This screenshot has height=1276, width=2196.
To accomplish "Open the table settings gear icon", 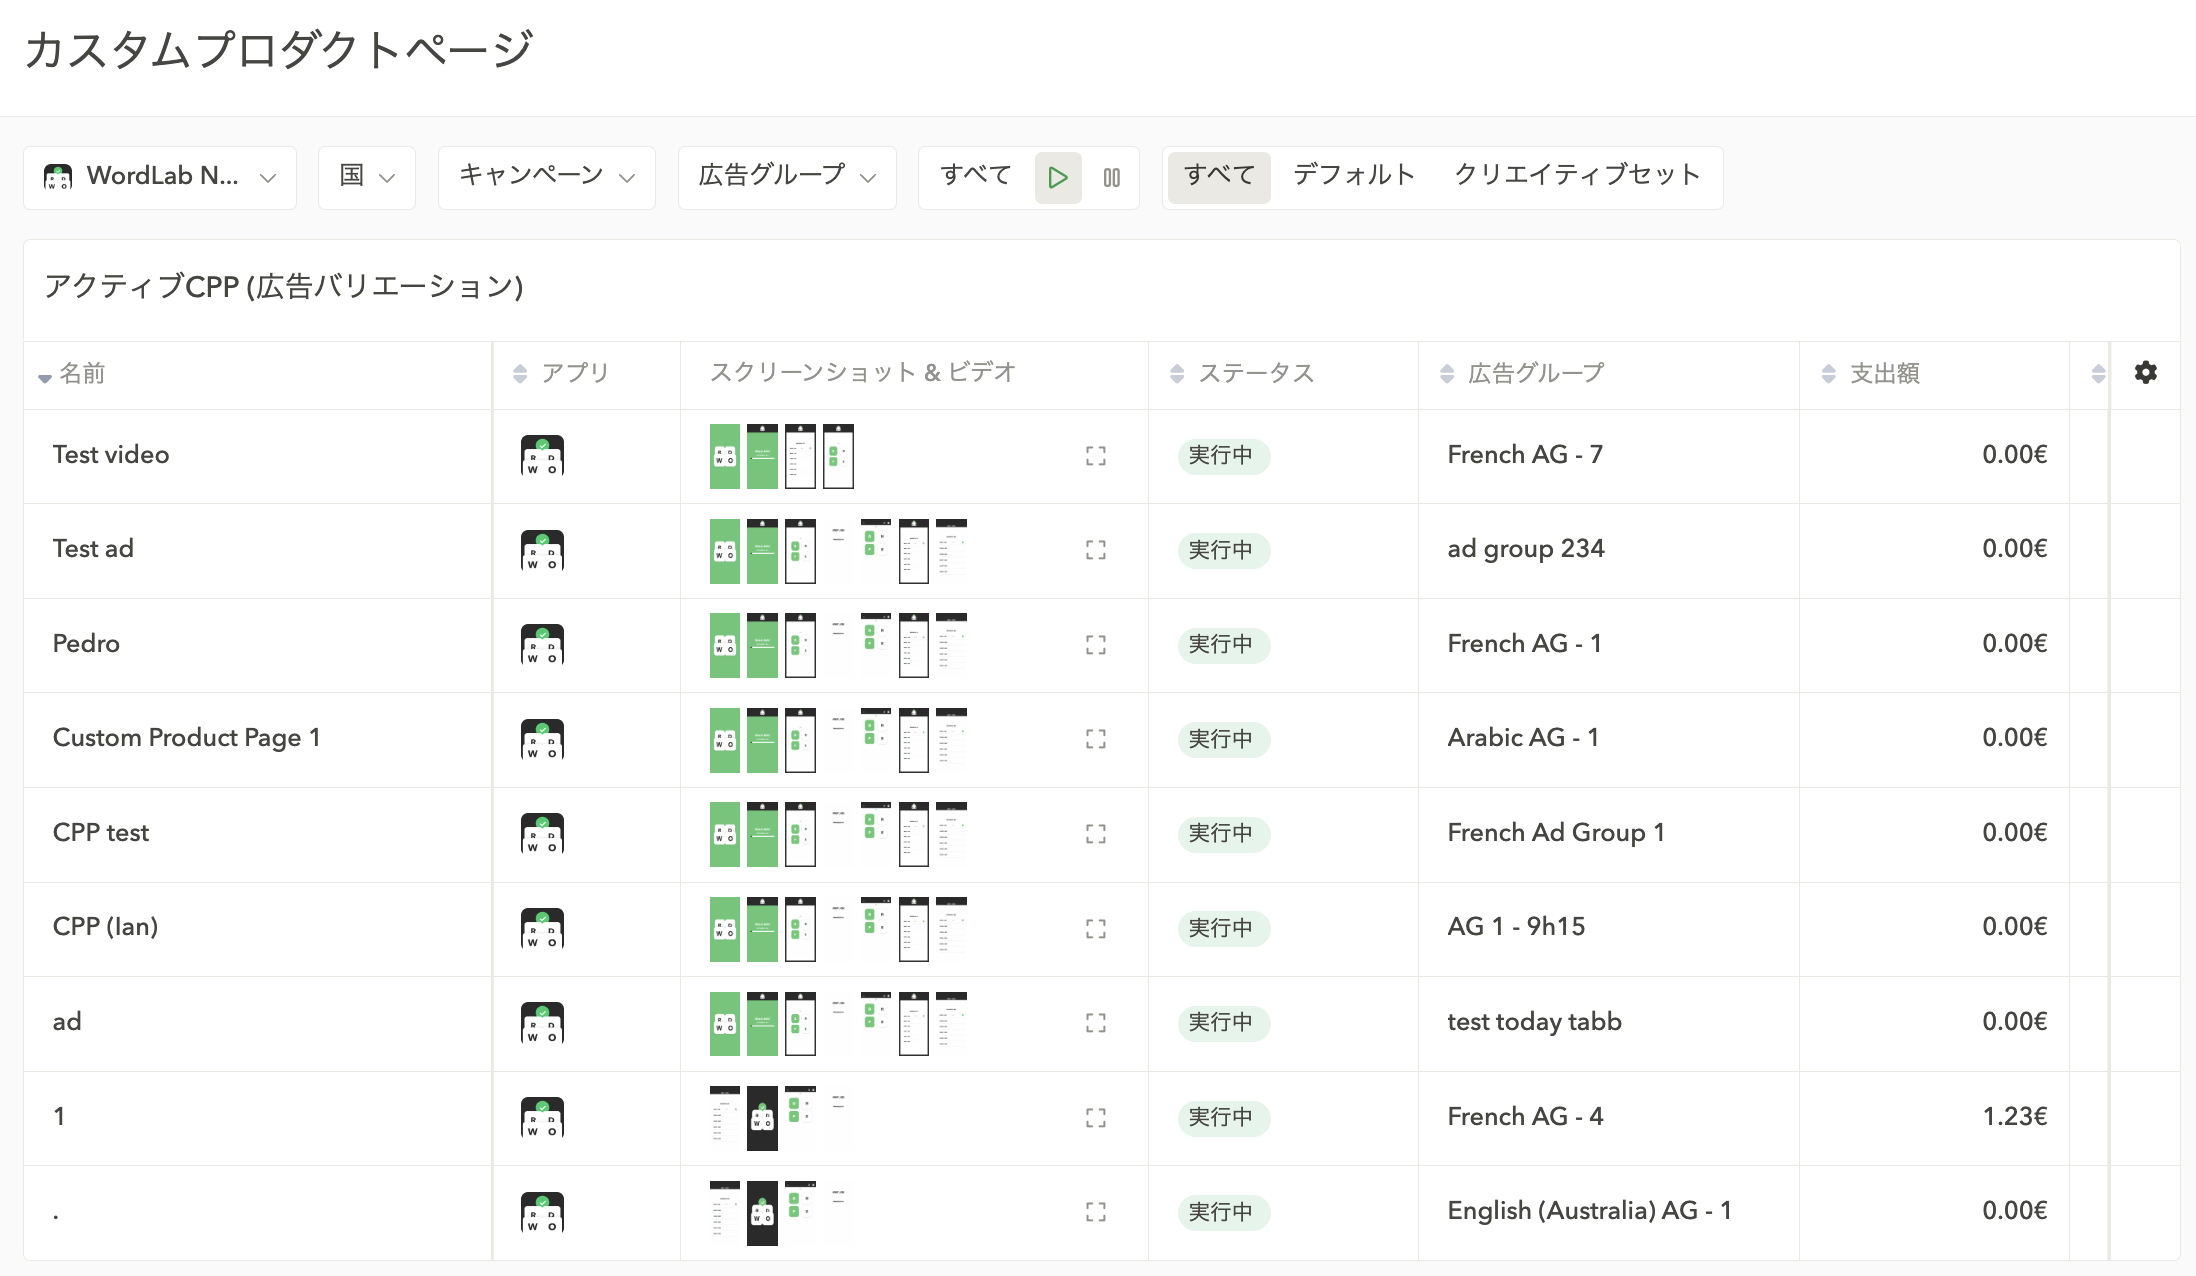I will (2145, 373).
